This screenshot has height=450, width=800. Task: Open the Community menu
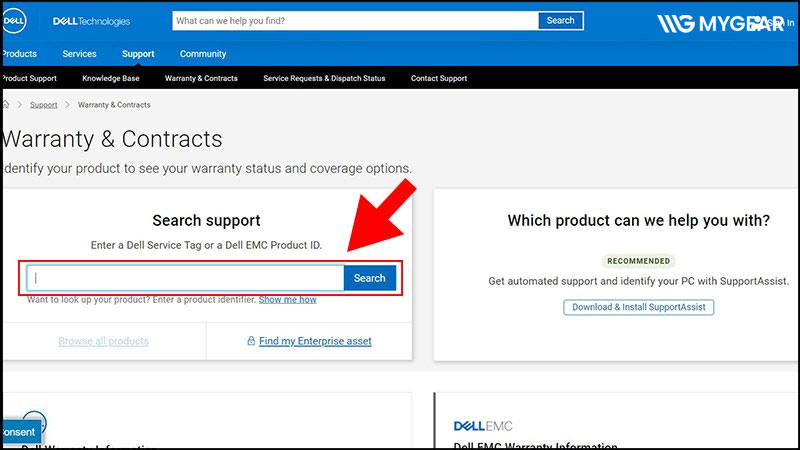click(x=203, y=54)
